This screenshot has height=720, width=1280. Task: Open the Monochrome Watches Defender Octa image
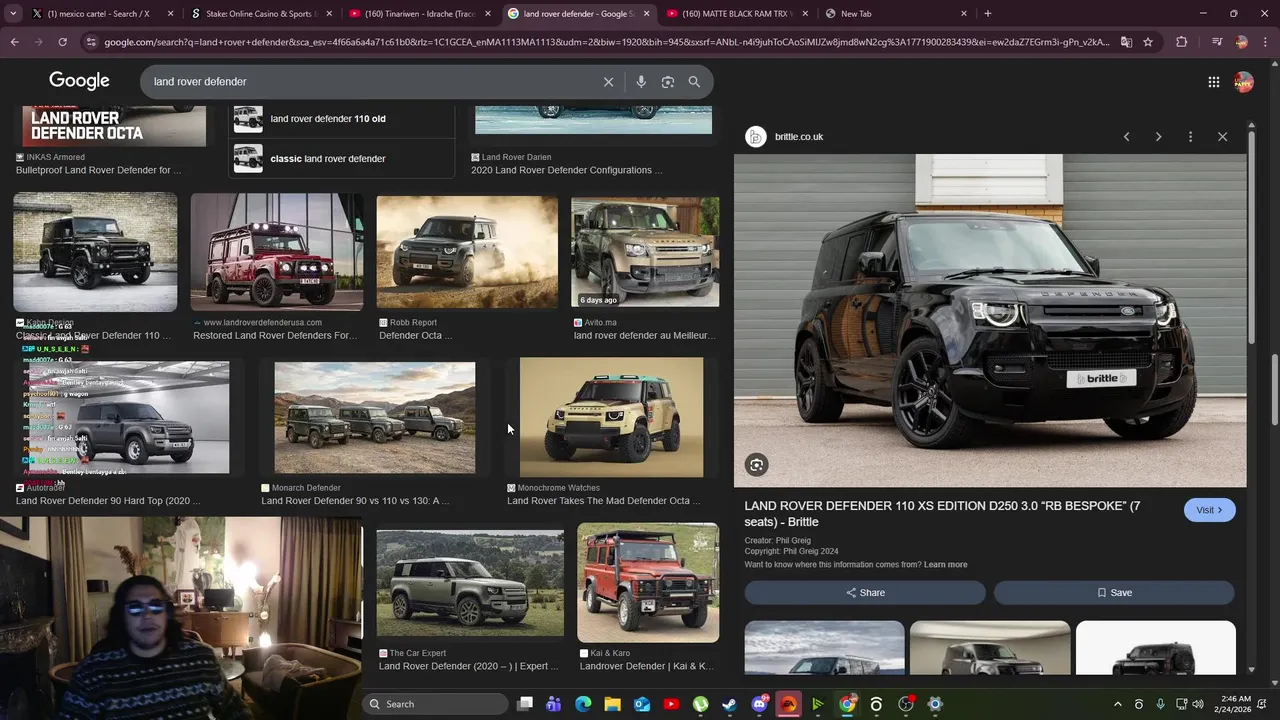click(x=611, y=418)
